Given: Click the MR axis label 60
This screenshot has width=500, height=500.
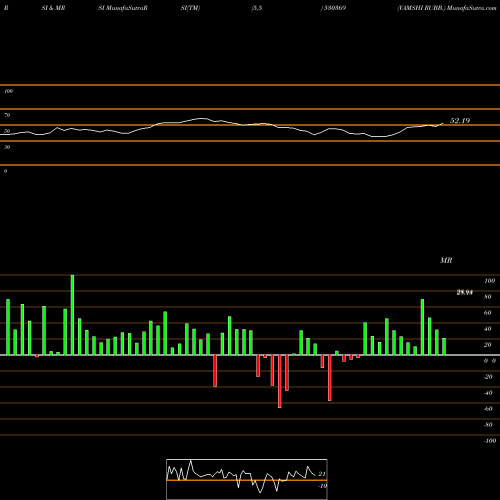Looking at the screenshot, I should pyautogui.click(x=488, y=313).
